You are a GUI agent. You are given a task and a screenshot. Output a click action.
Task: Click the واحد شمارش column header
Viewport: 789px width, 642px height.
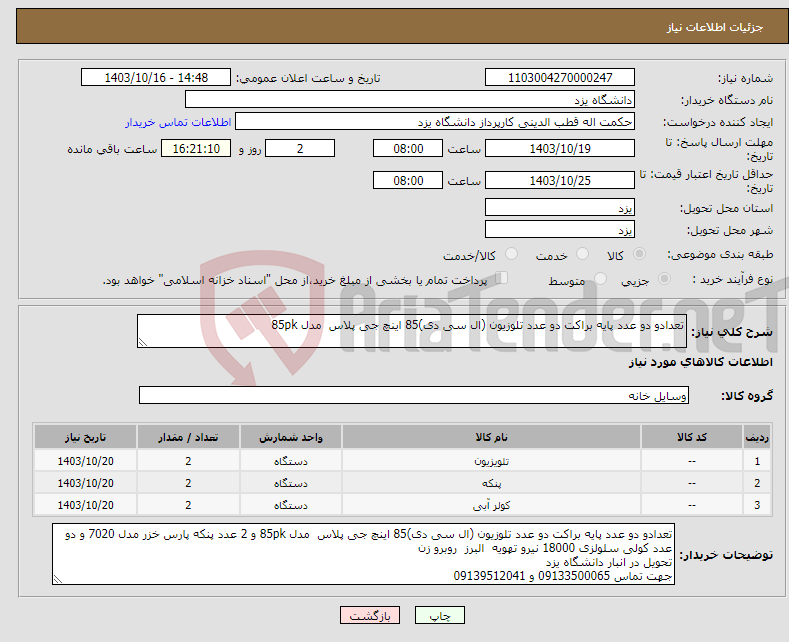(x=291, y=437)
